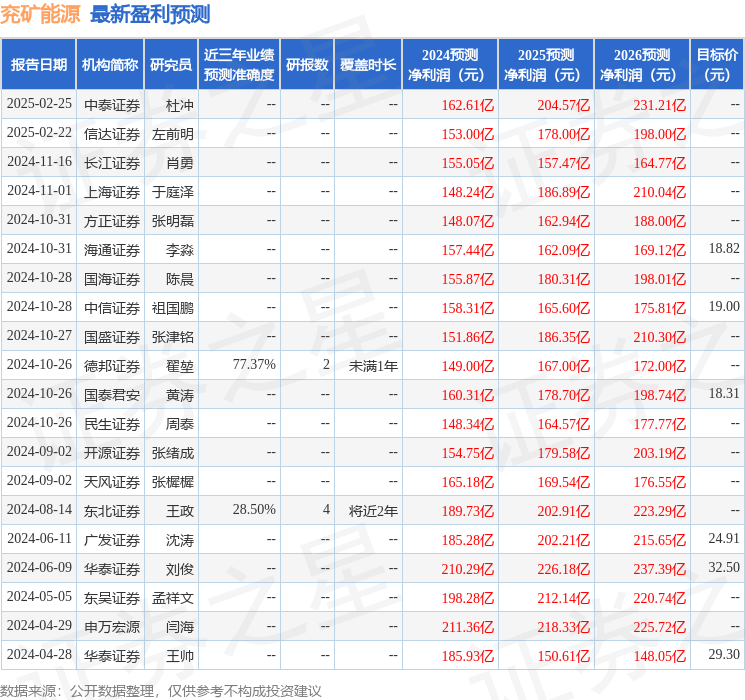Viewport: 745px width, 700px height.
Task: Click the 162.61亿 2024 forecast value
Action: pos(468,105)
